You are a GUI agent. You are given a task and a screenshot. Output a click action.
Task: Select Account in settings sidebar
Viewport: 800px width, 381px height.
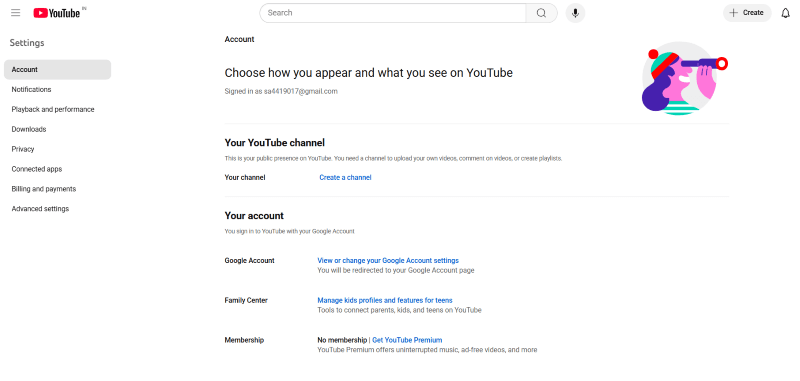point(57,70)
